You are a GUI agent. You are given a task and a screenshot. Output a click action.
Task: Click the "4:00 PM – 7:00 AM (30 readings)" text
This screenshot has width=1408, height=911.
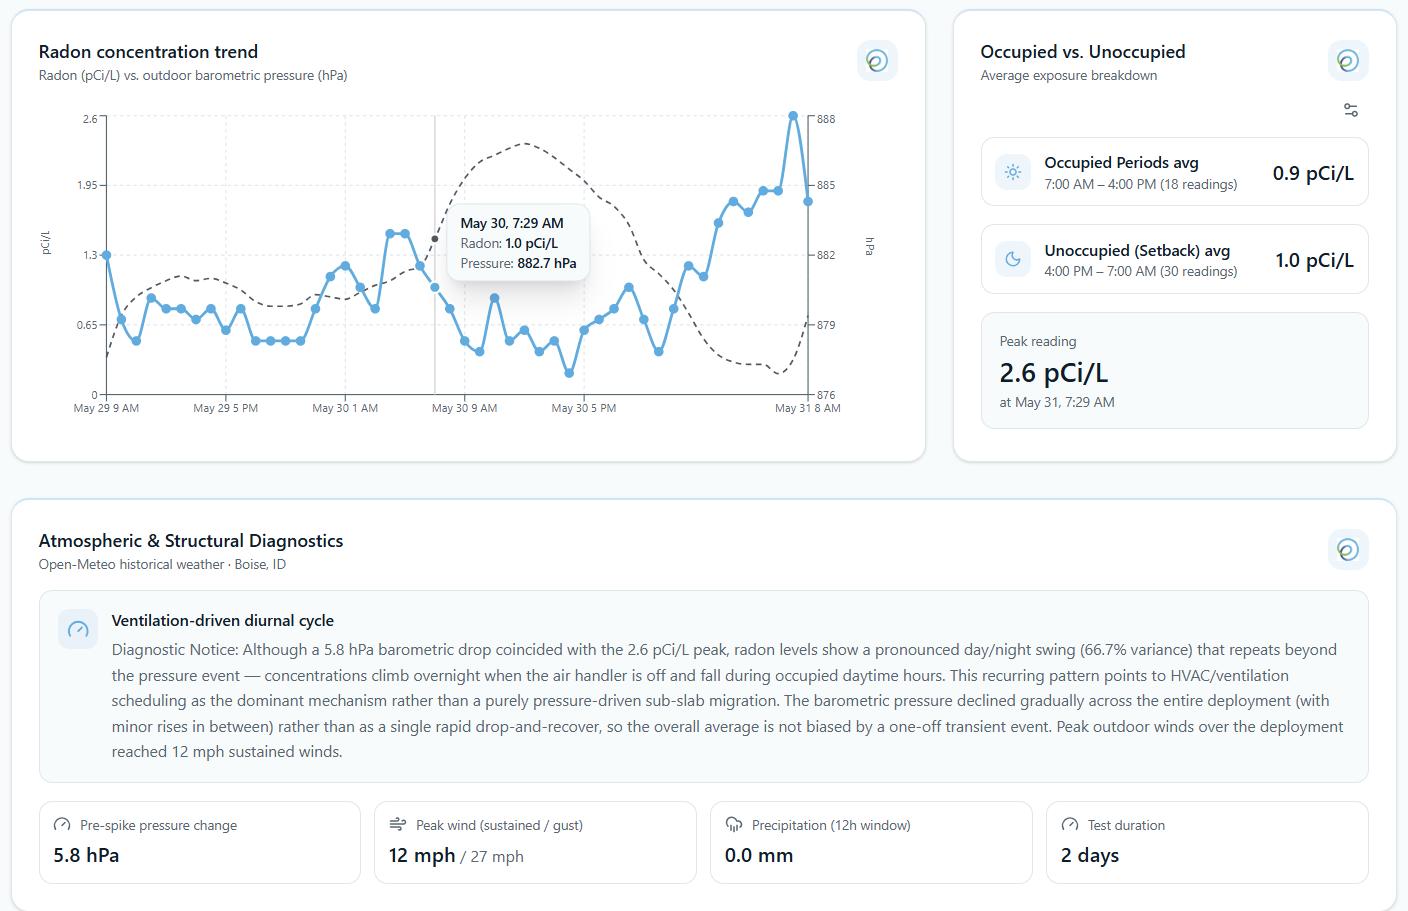pos(1141,271)
